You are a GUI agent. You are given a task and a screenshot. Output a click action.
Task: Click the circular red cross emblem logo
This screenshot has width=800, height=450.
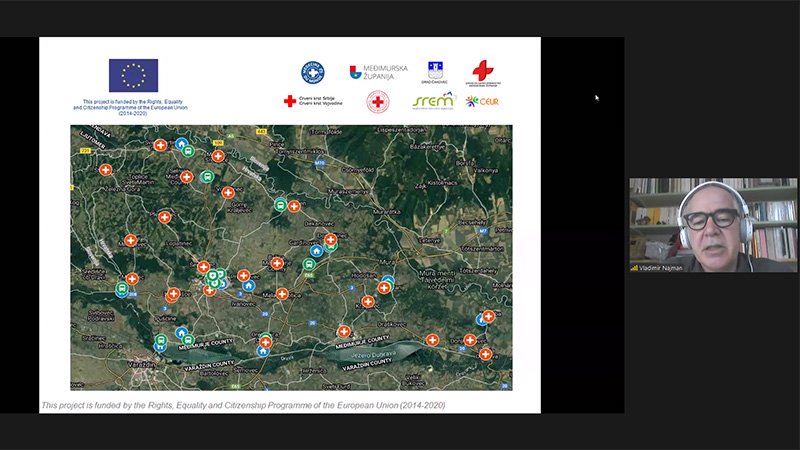point(378,102)
